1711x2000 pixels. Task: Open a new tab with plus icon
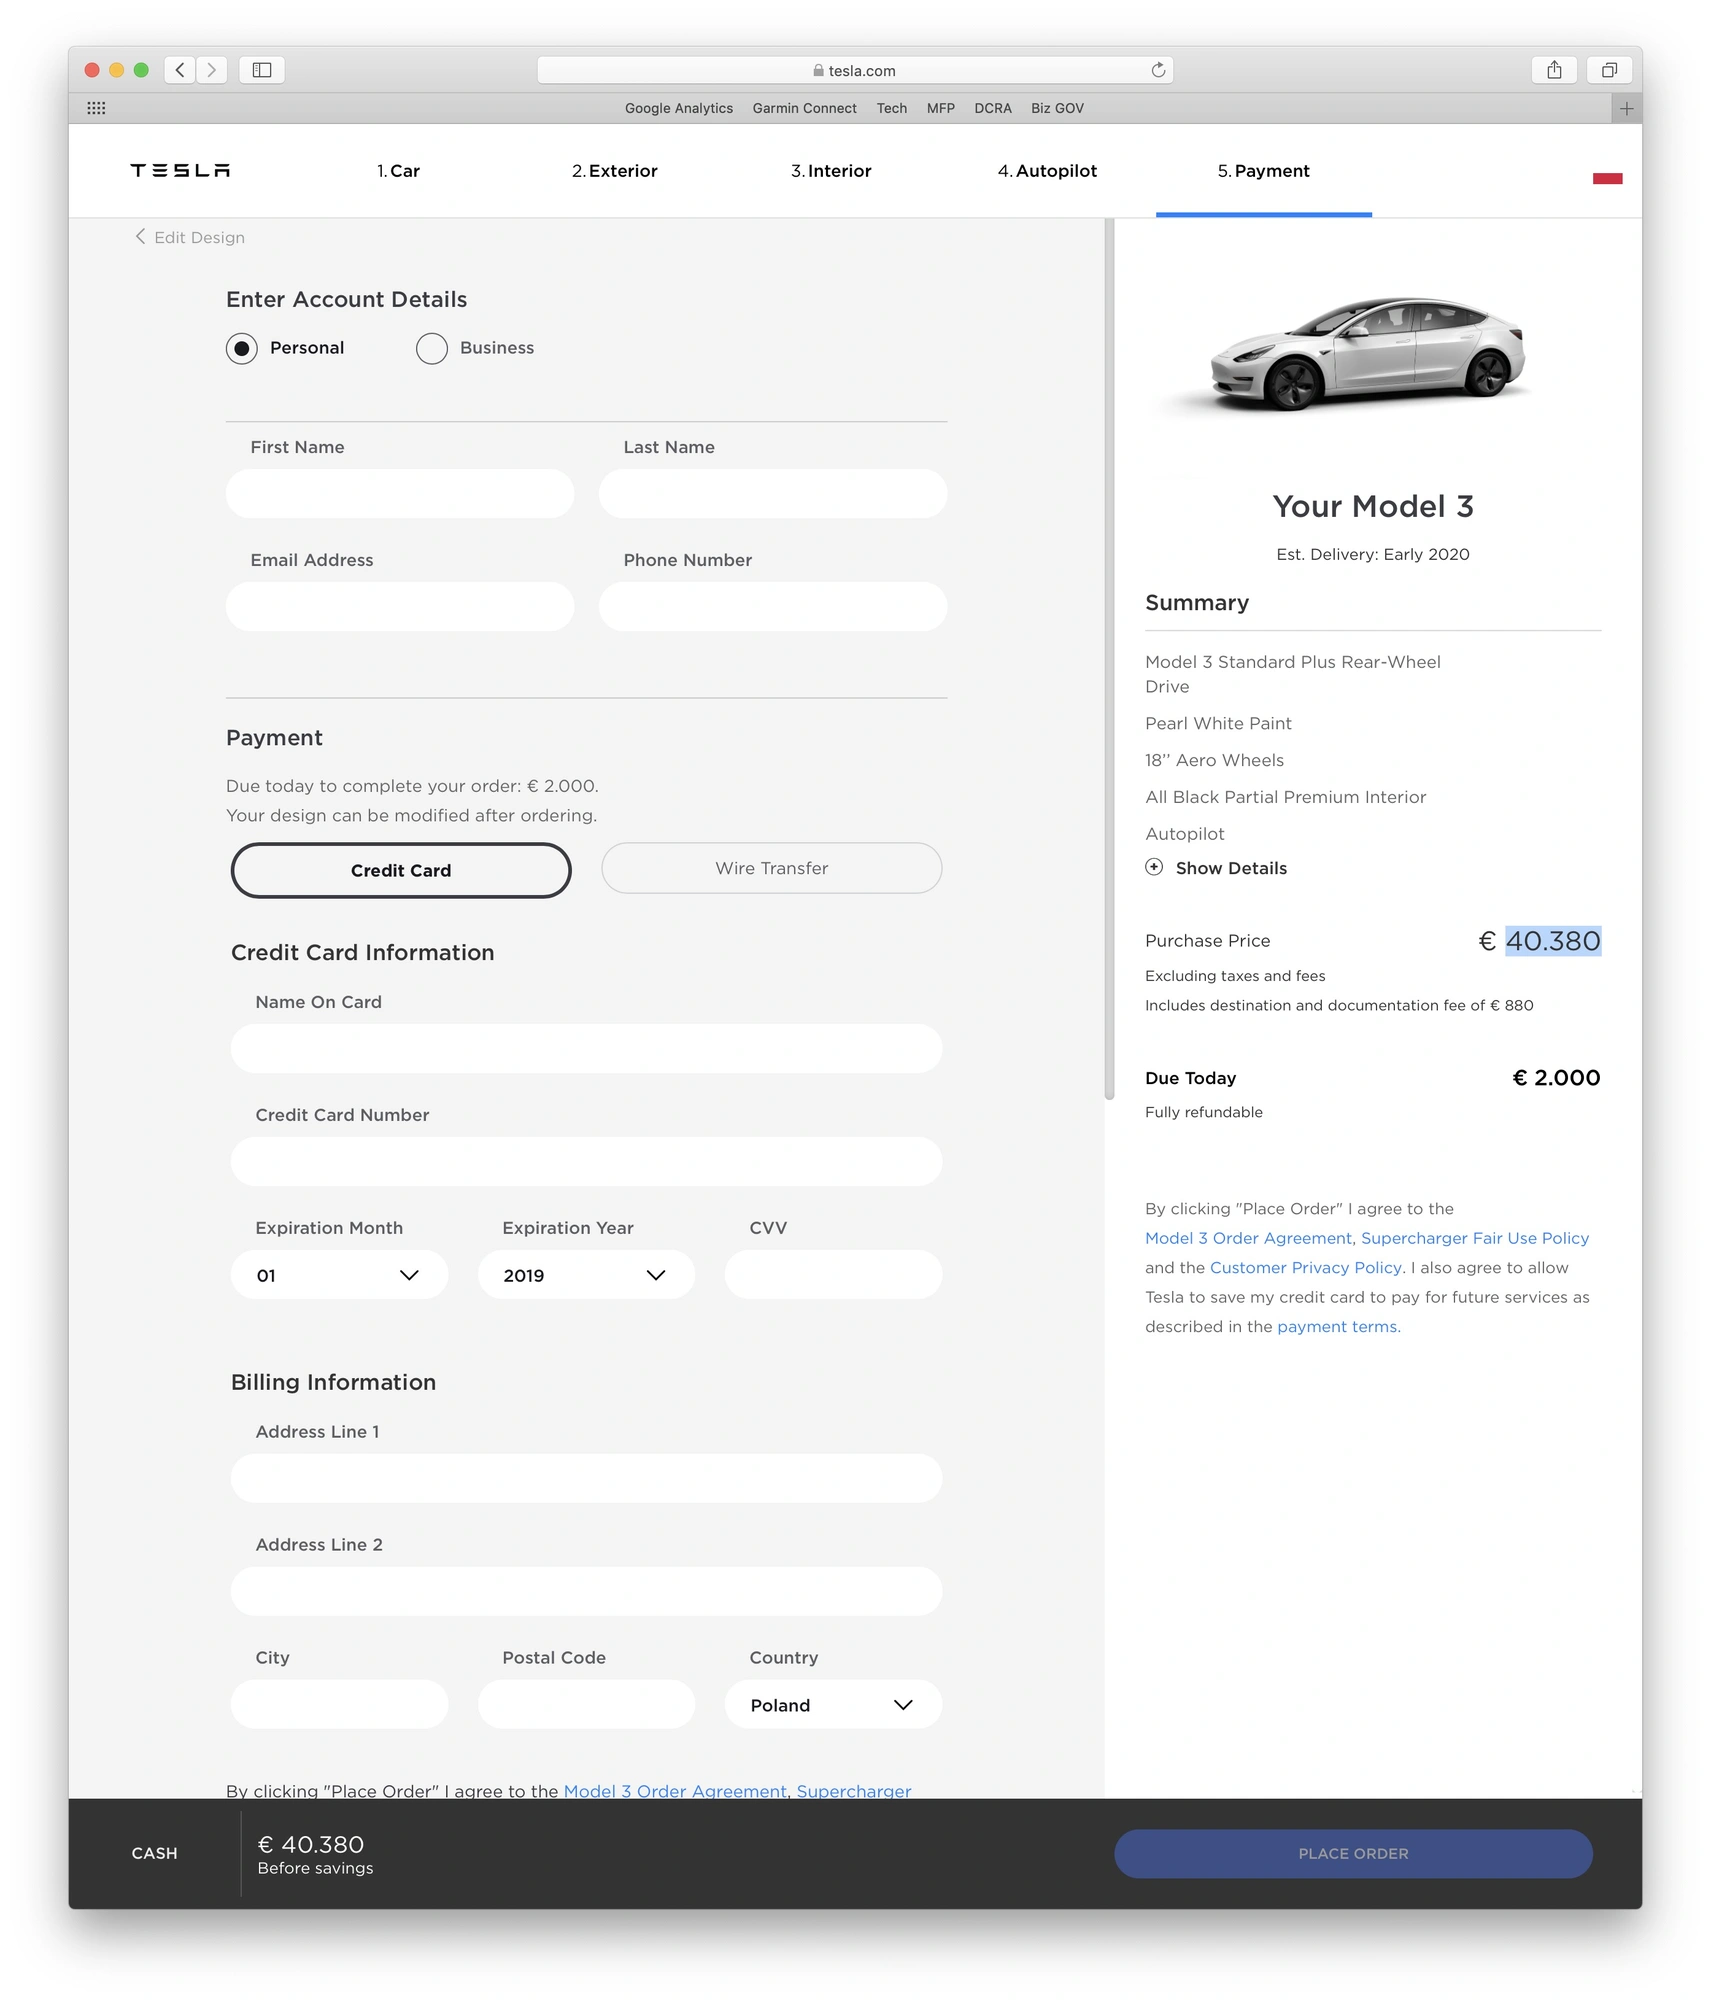click(1626, 108)
